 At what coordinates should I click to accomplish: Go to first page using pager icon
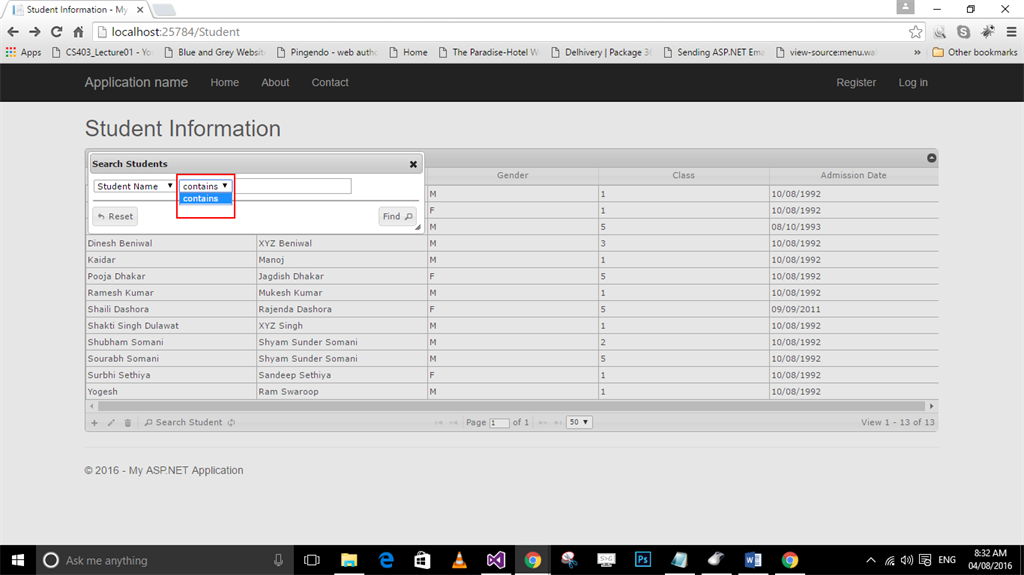[439, 423]
